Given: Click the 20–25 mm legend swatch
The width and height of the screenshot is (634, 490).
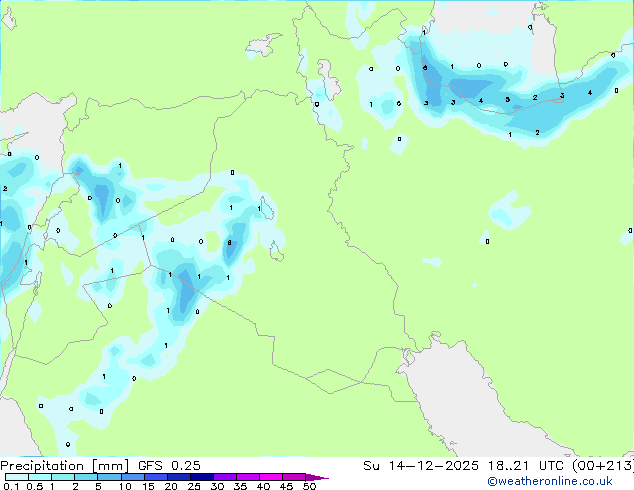Looking at the screenshot, I should 178,477.
